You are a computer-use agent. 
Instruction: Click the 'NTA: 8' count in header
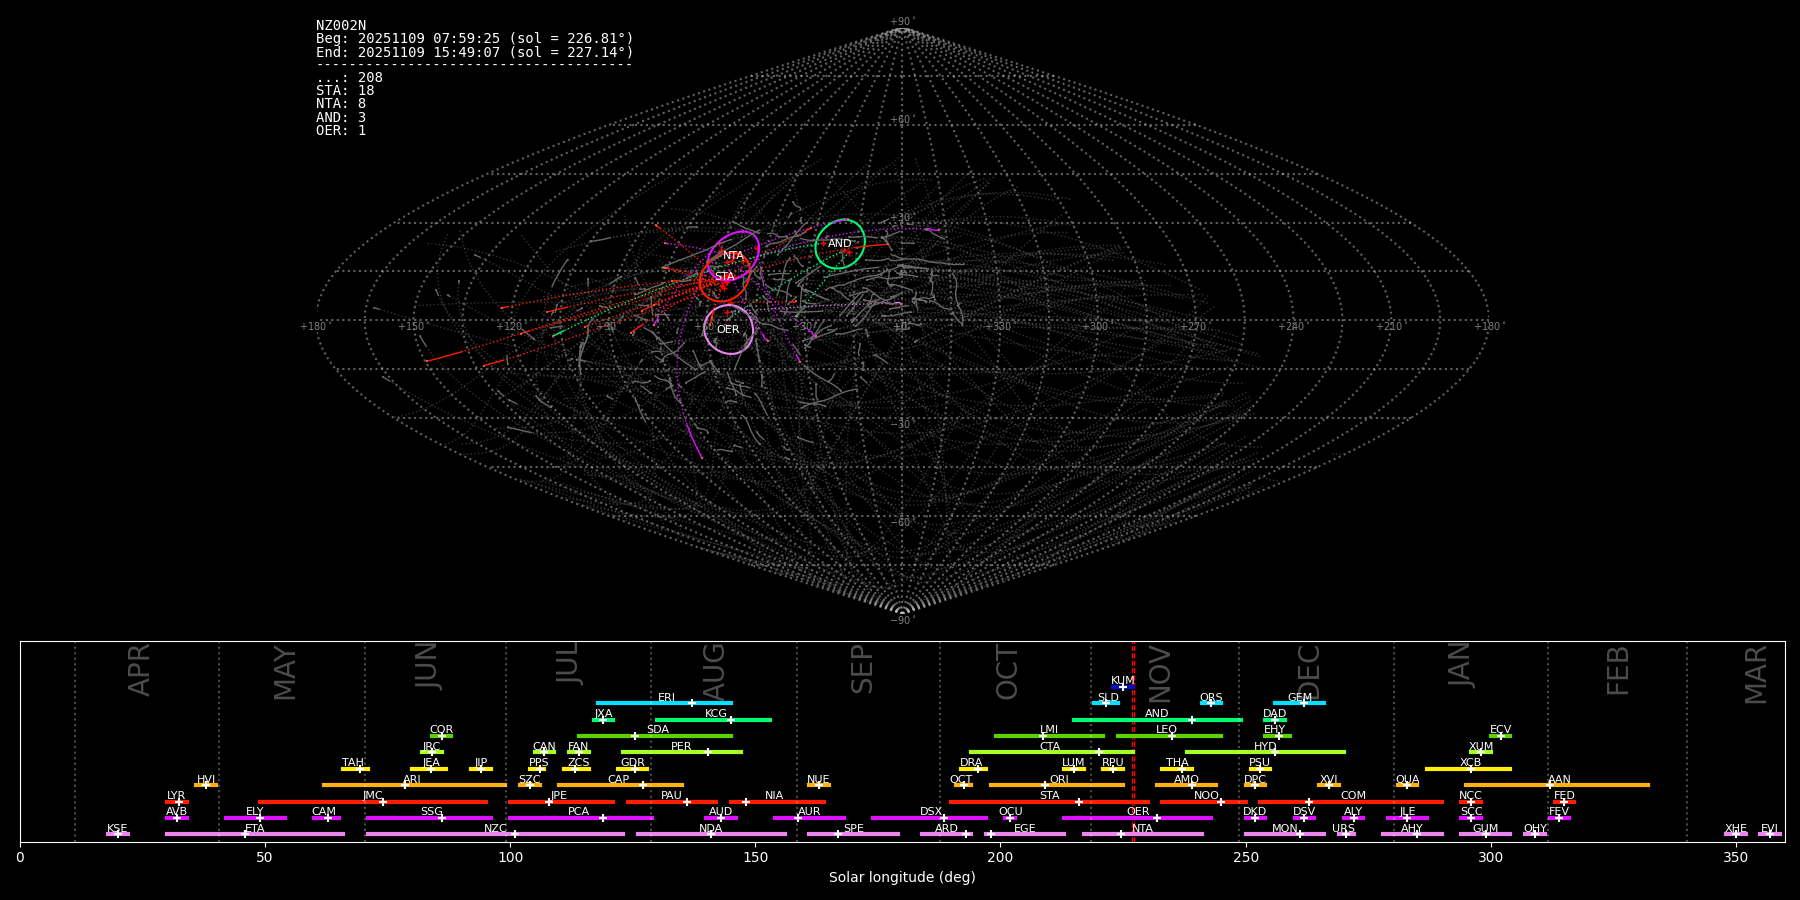(x=341, y=104)
